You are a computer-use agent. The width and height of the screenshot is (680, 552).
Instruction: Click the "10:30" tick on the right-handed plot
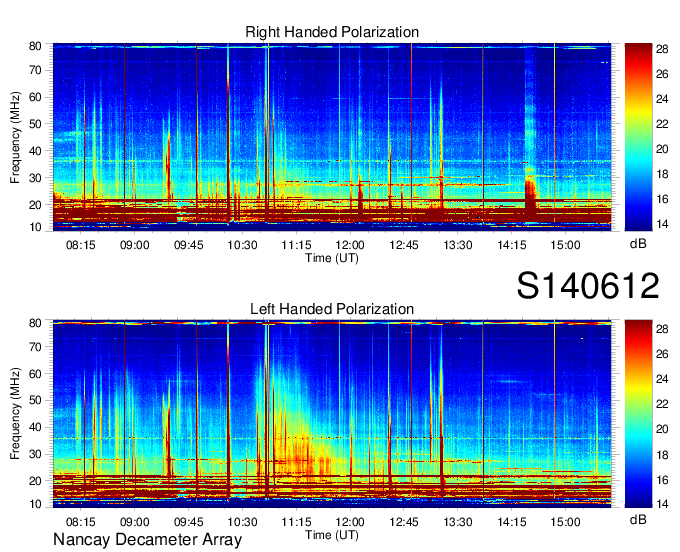pos(242,245)
